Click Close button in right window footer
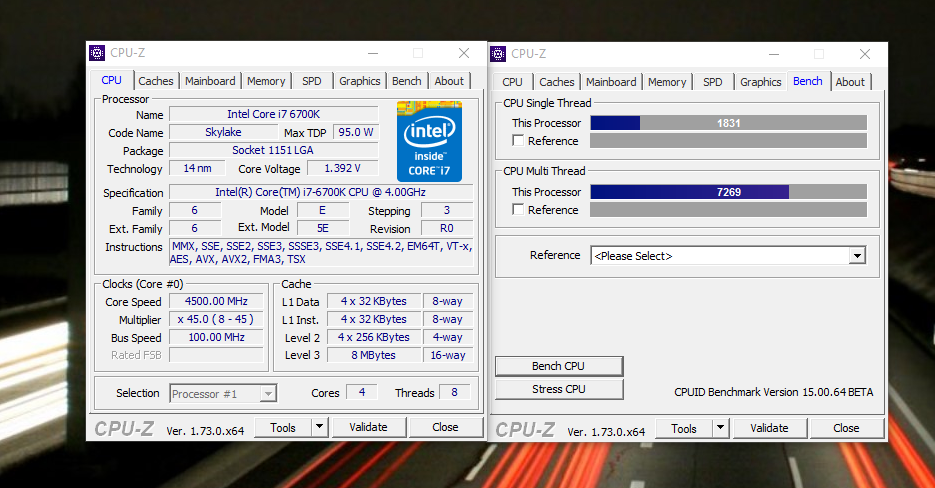Viewport: 935px width, 488px height. pos(846,428)
